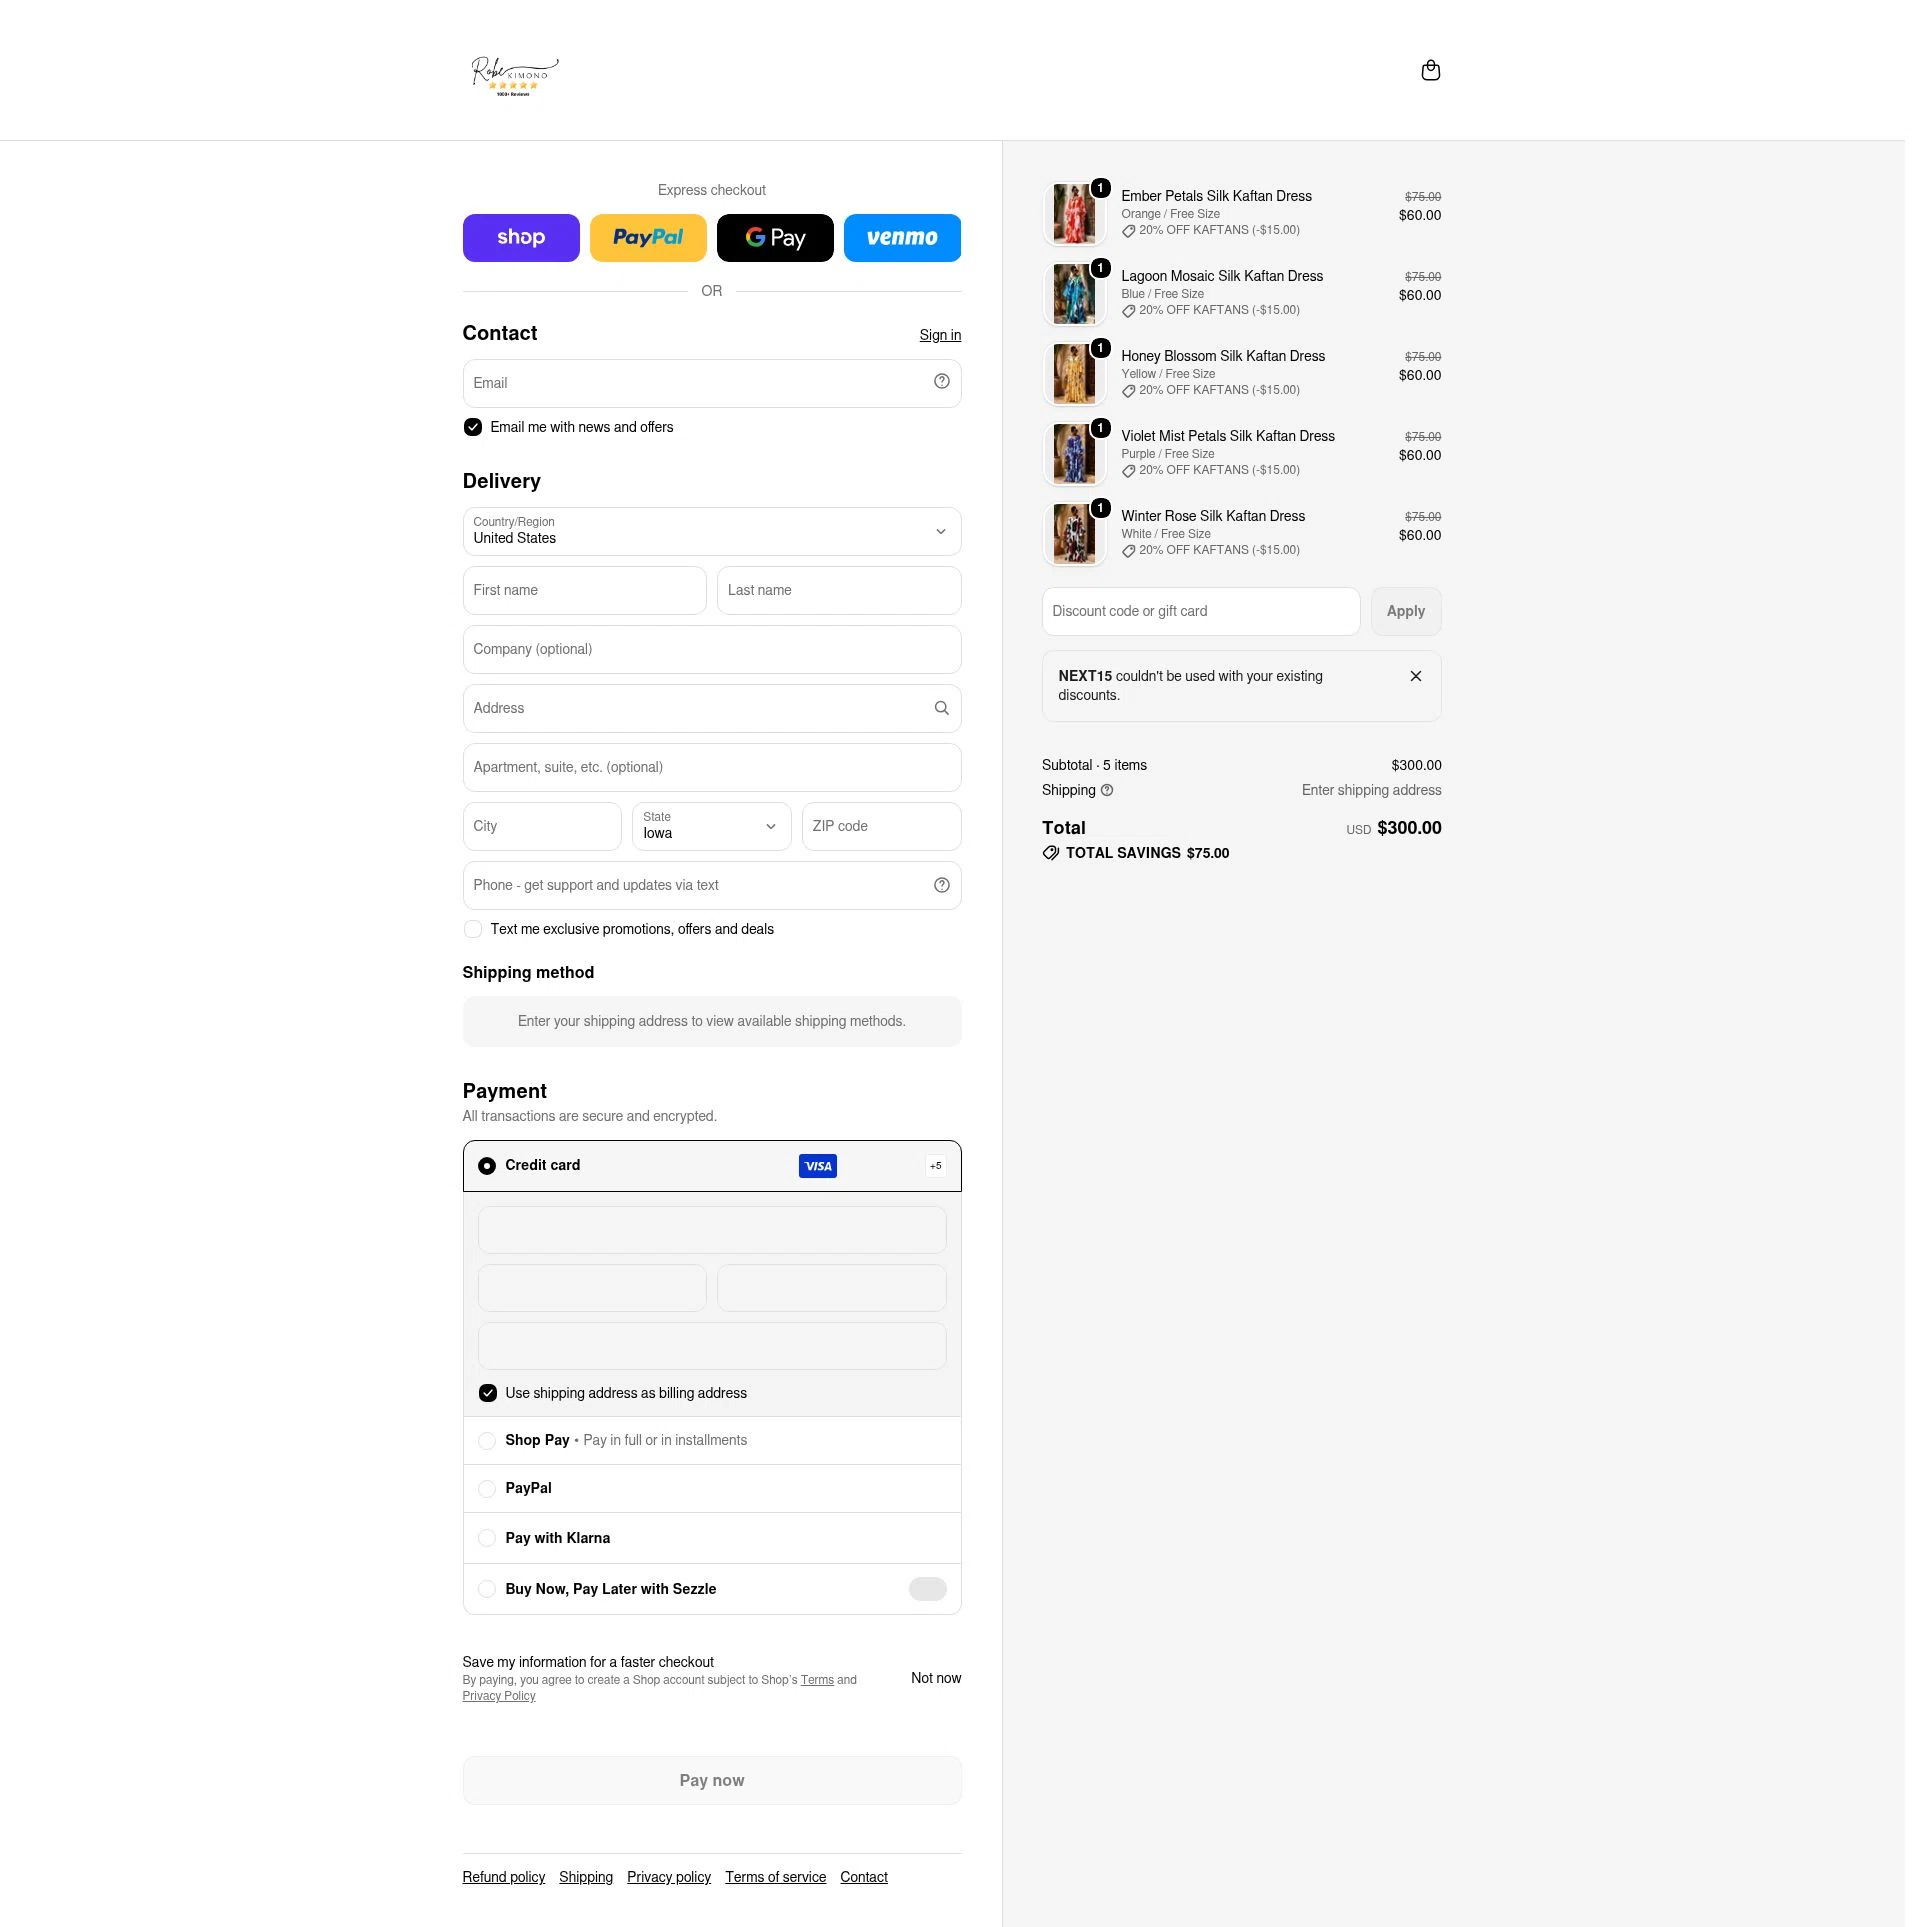This screenshot has height=1927, width=1920.
Task: Check Text me exclusive promotions checkbox
Action: pos(472,929)
